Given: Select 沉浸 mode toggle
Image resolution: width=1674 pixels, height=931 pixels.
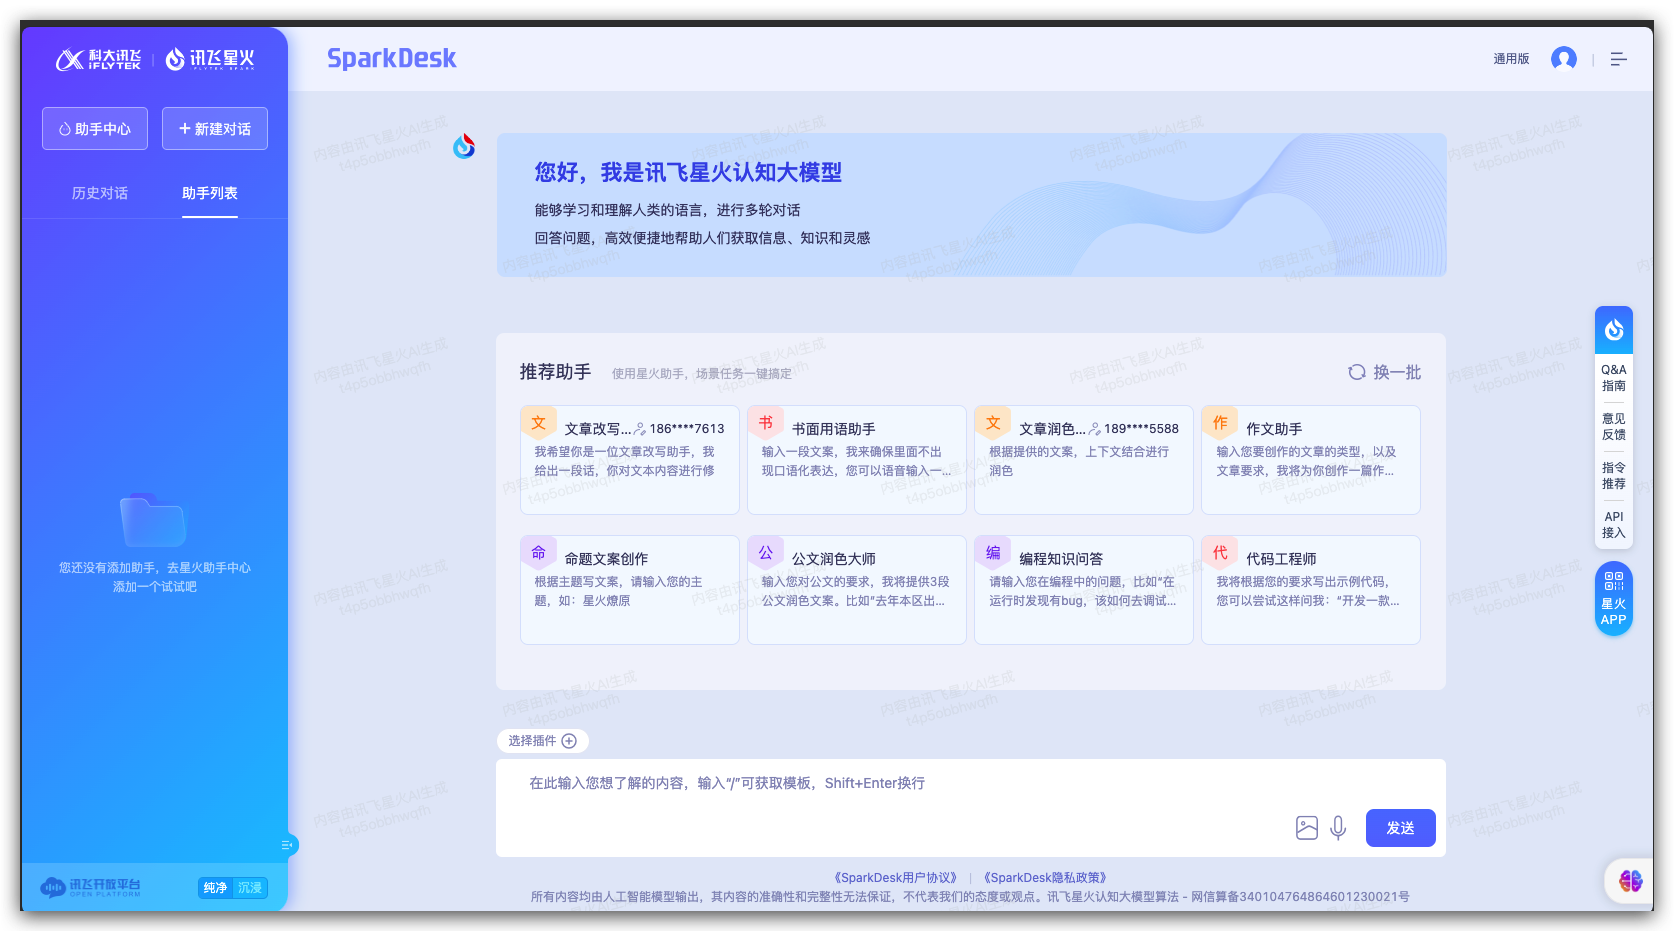Looking at the screenshot, I should 250,888.
